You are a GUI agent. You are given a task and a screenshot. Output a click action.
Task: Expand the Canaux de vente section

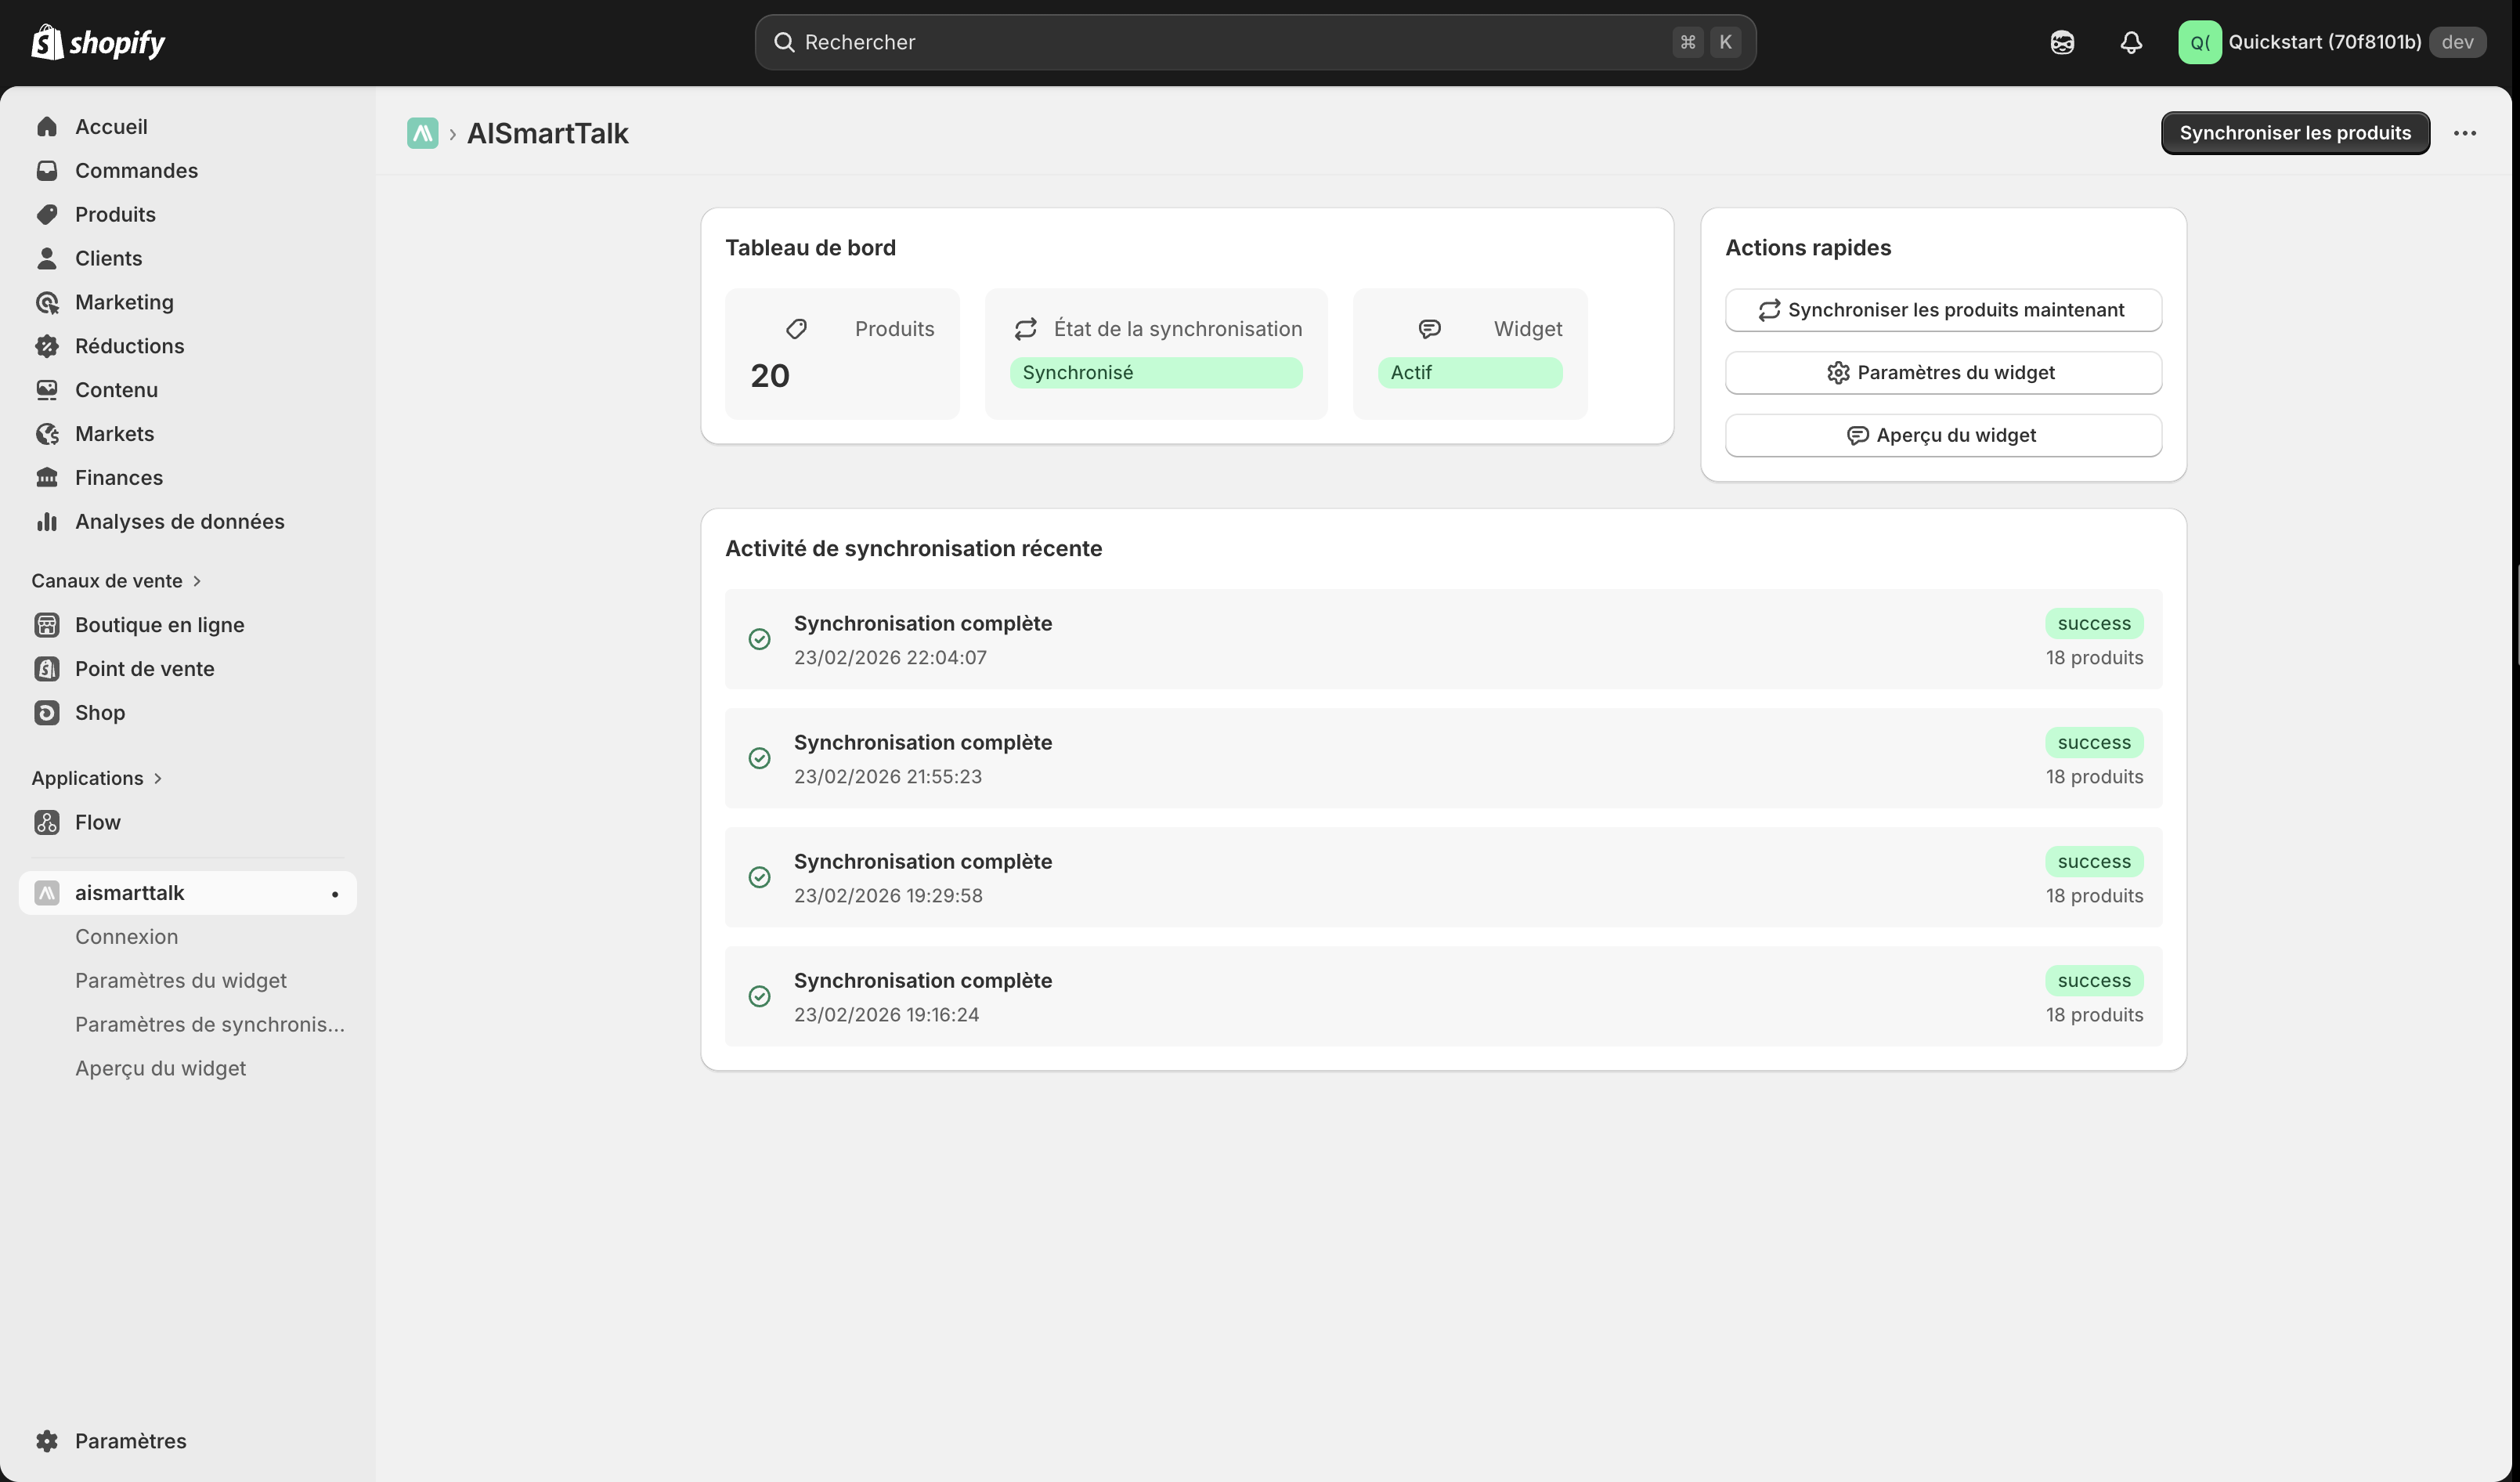[x=196, y=580]
